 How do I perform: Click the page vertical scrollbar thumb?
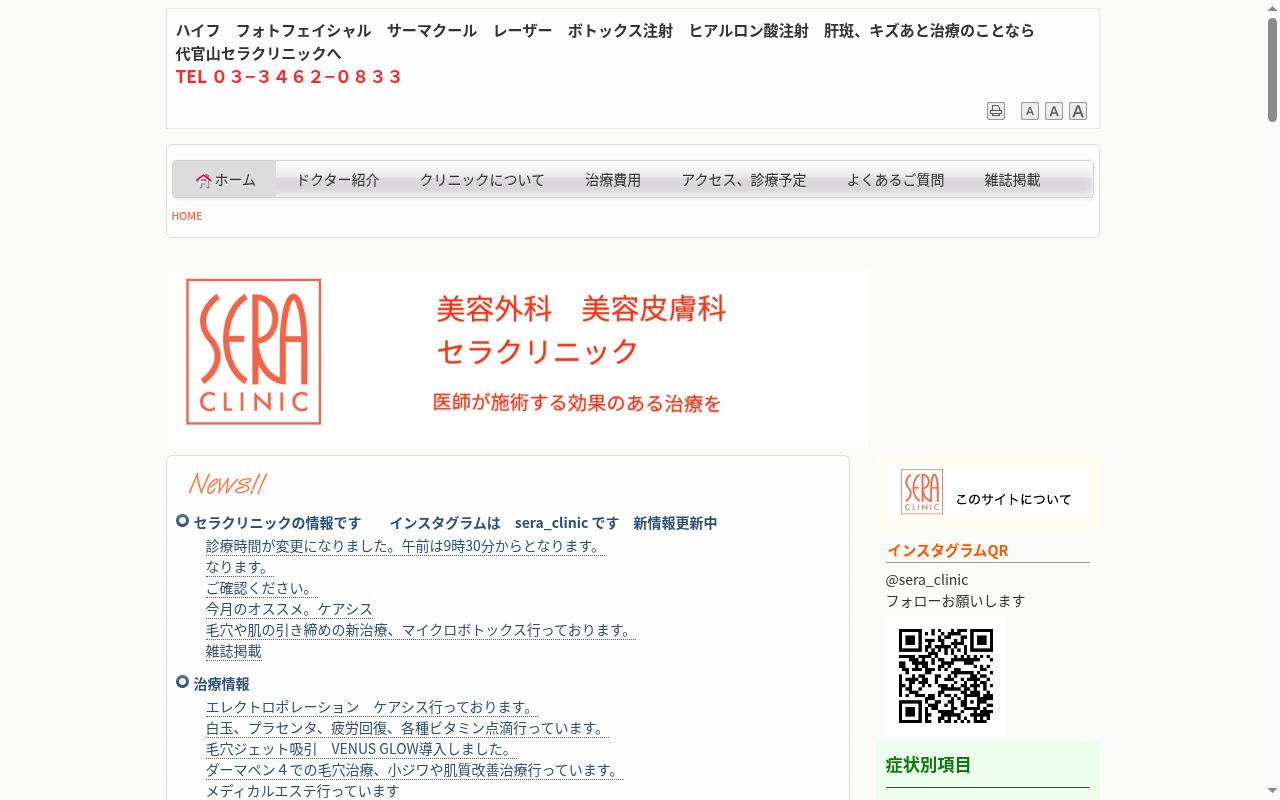[1272, 70]
